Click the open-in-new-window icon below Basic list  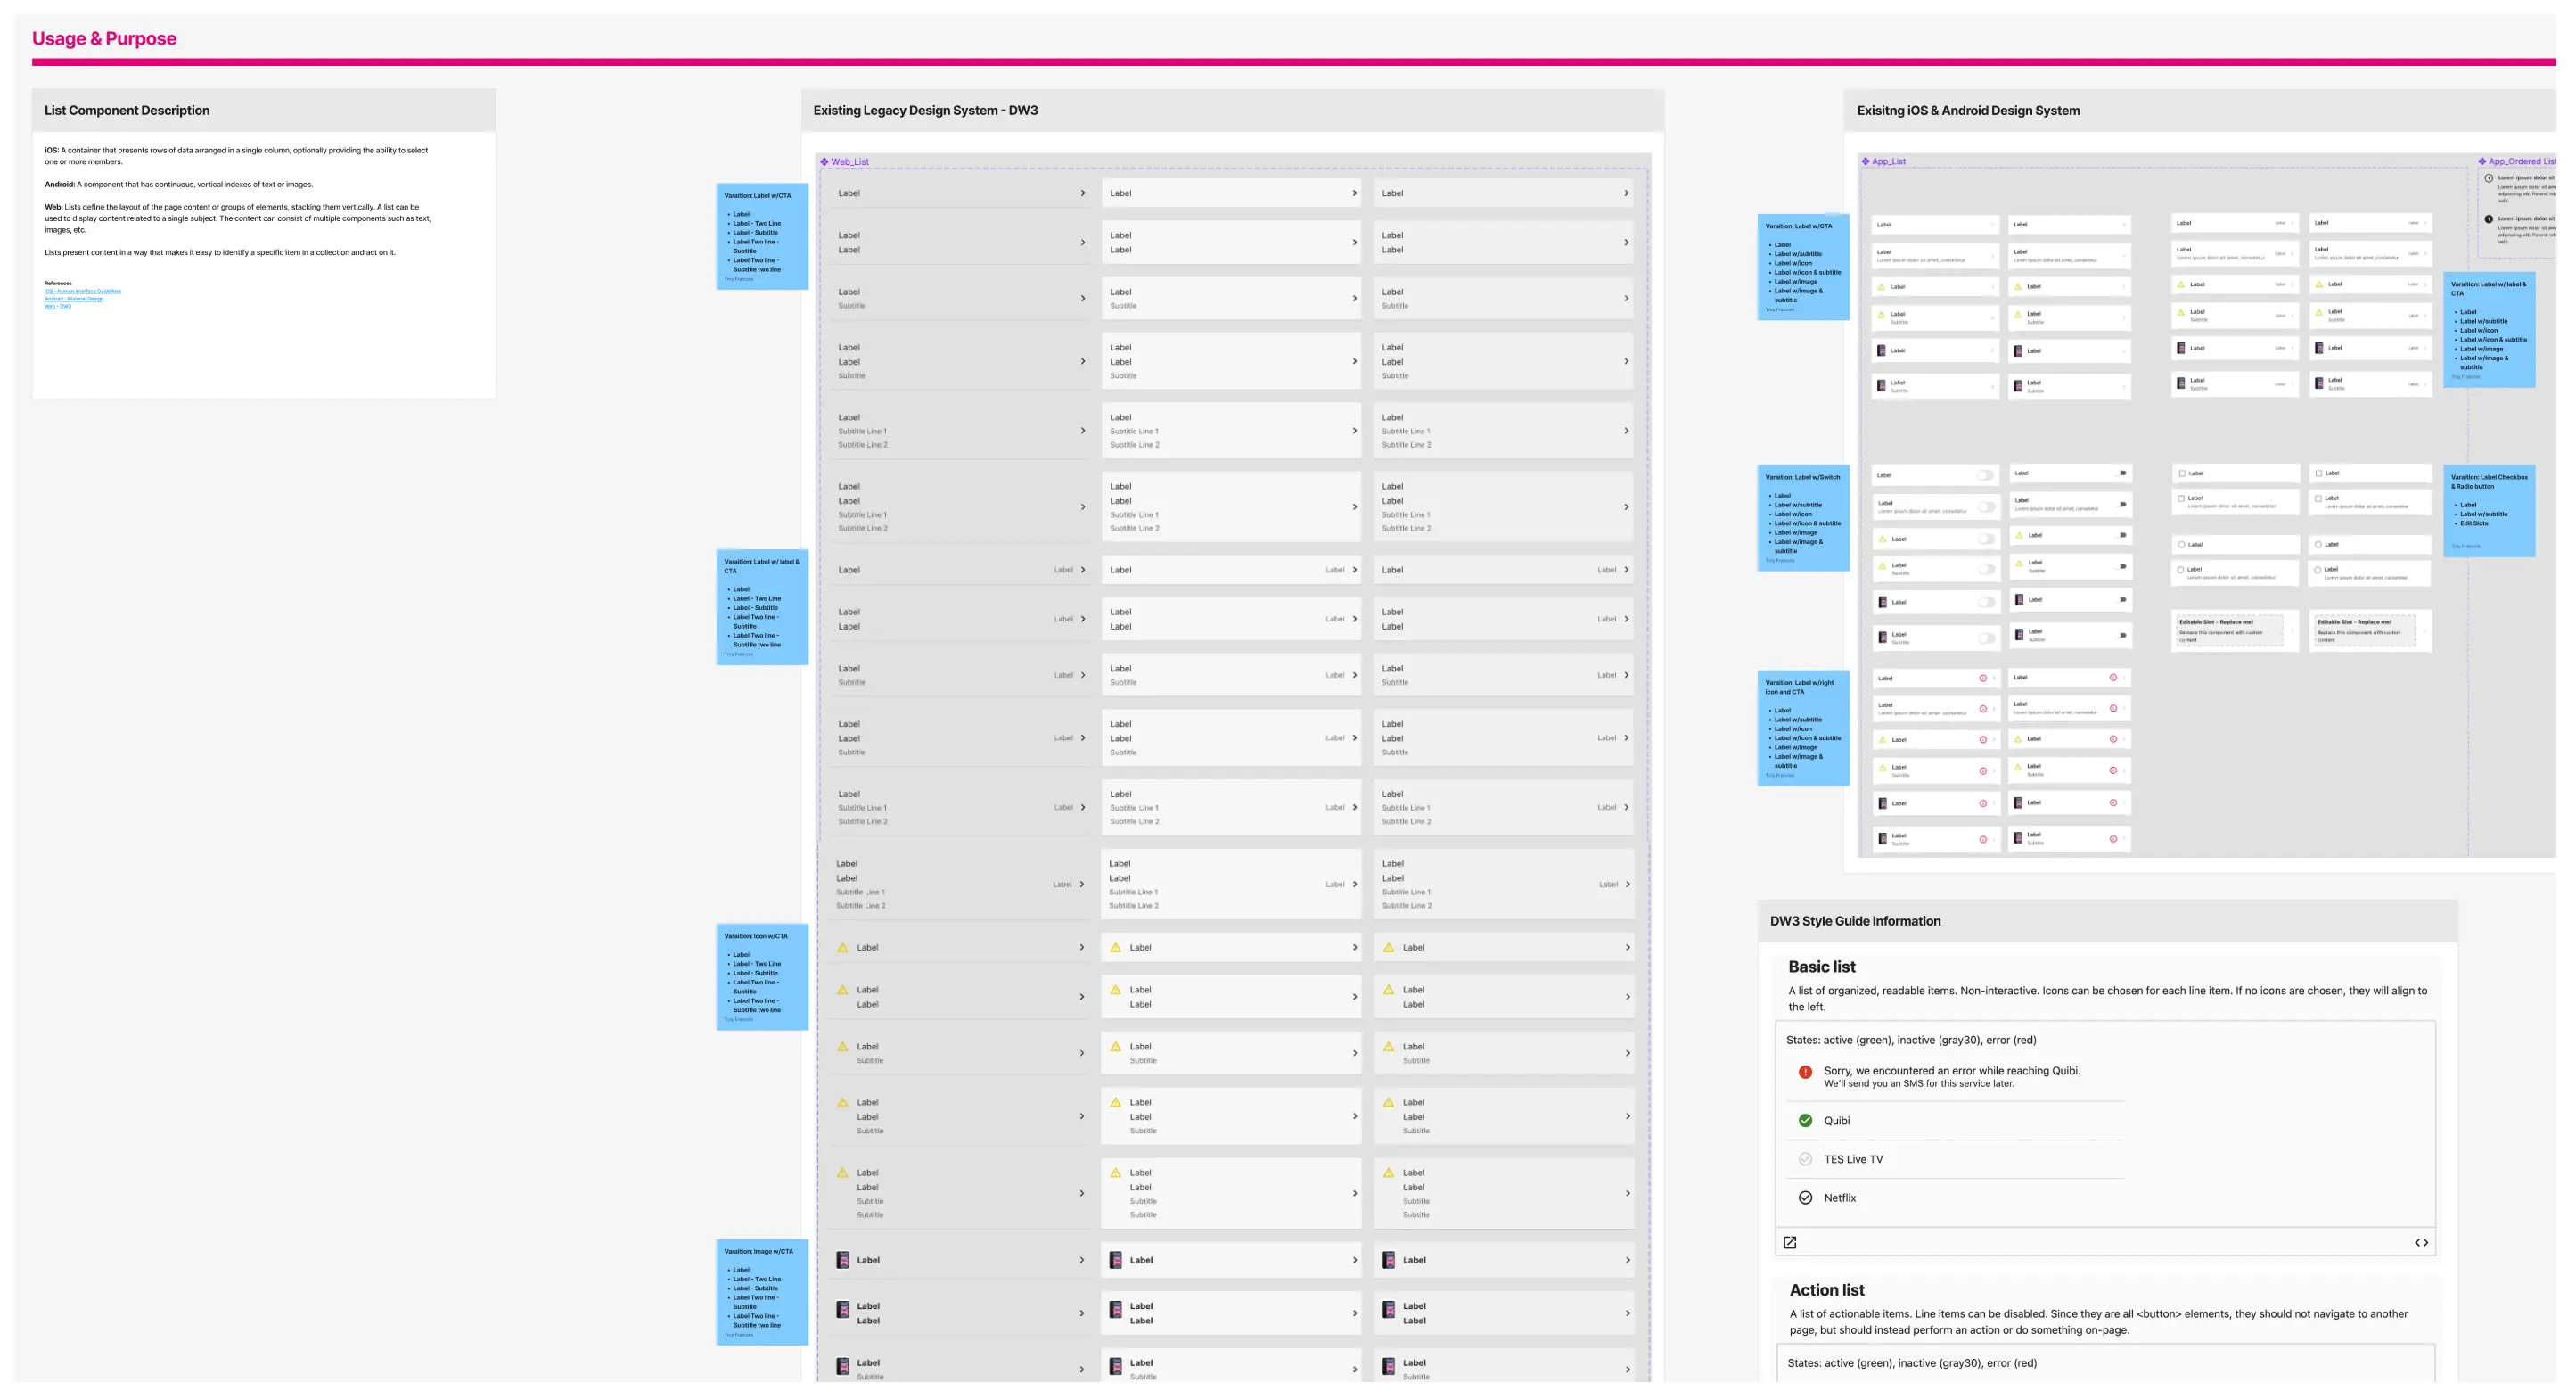pos(1790,1243)
